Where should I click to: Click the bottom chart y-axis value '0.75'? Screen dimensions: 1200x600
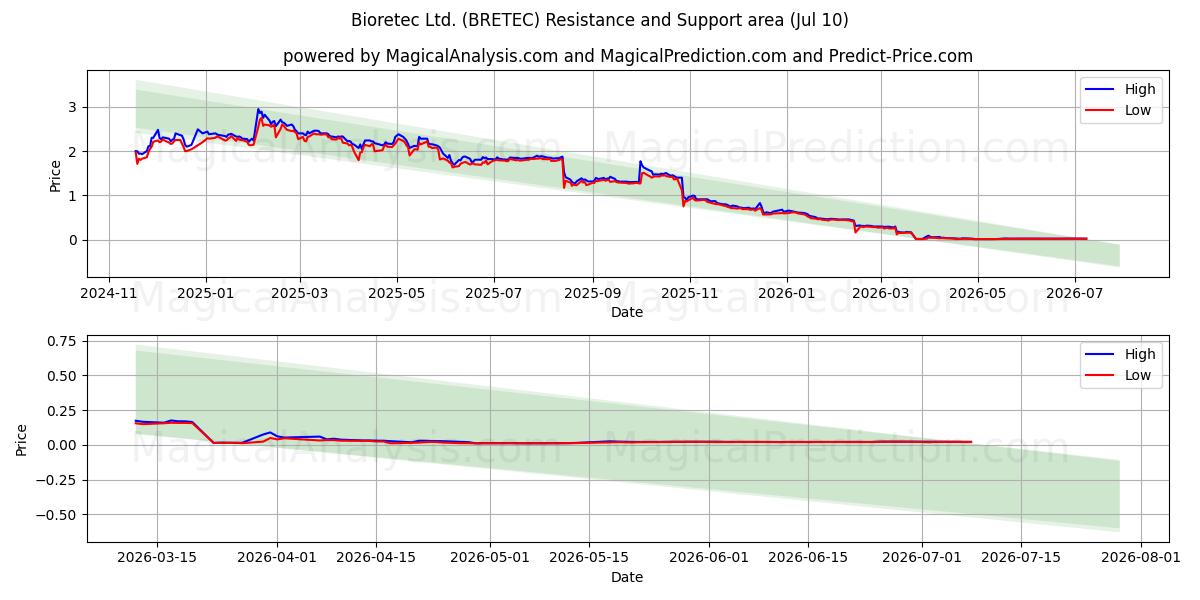coord(62,341)
